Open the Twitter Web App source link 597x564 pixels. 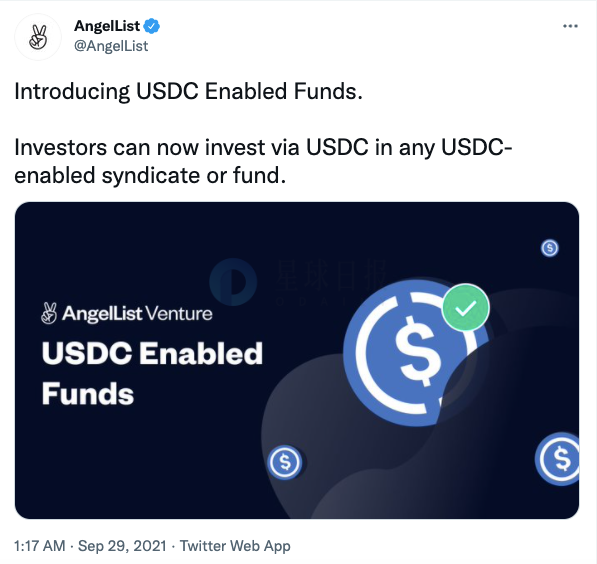click(x=235, y=545)
